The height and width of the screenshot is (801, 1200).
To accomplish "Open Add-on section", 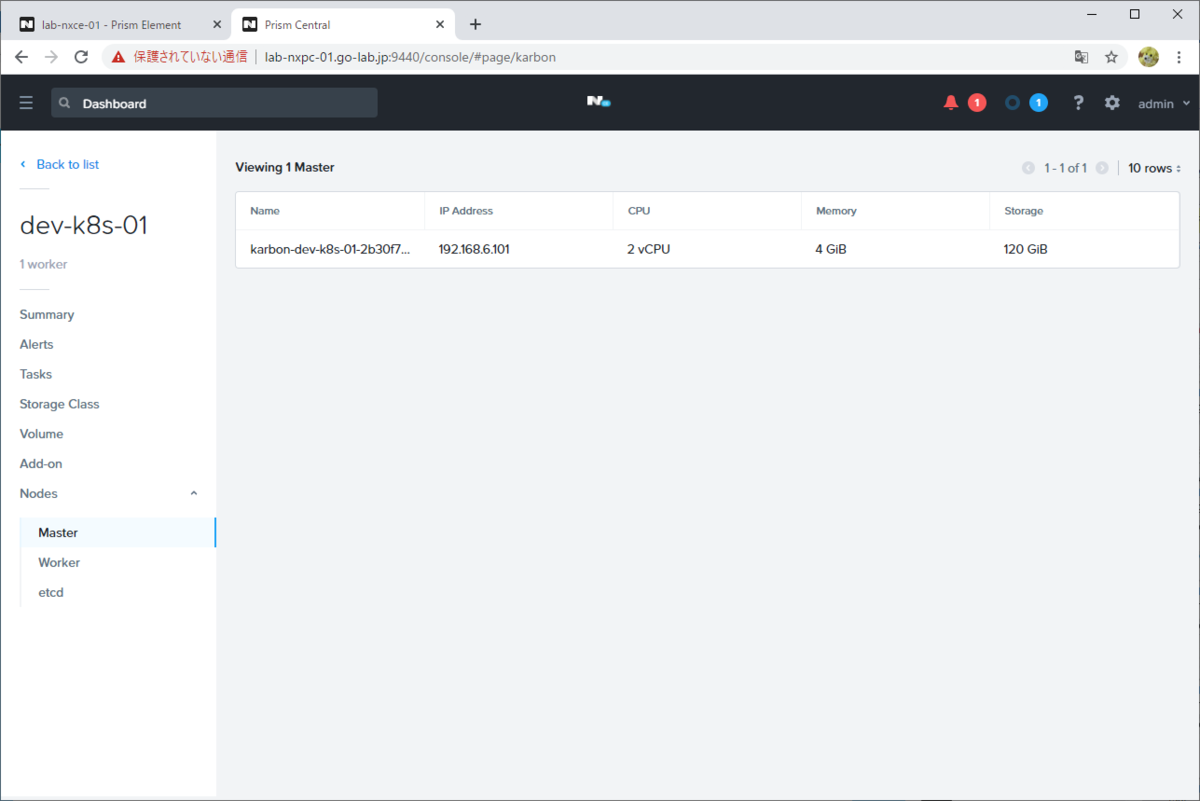I will 41,464.
